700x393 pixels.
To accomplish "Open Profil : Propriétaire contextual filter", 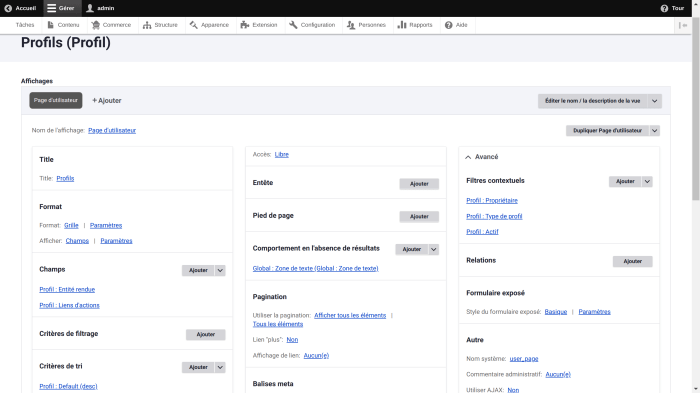I will 492,201.
